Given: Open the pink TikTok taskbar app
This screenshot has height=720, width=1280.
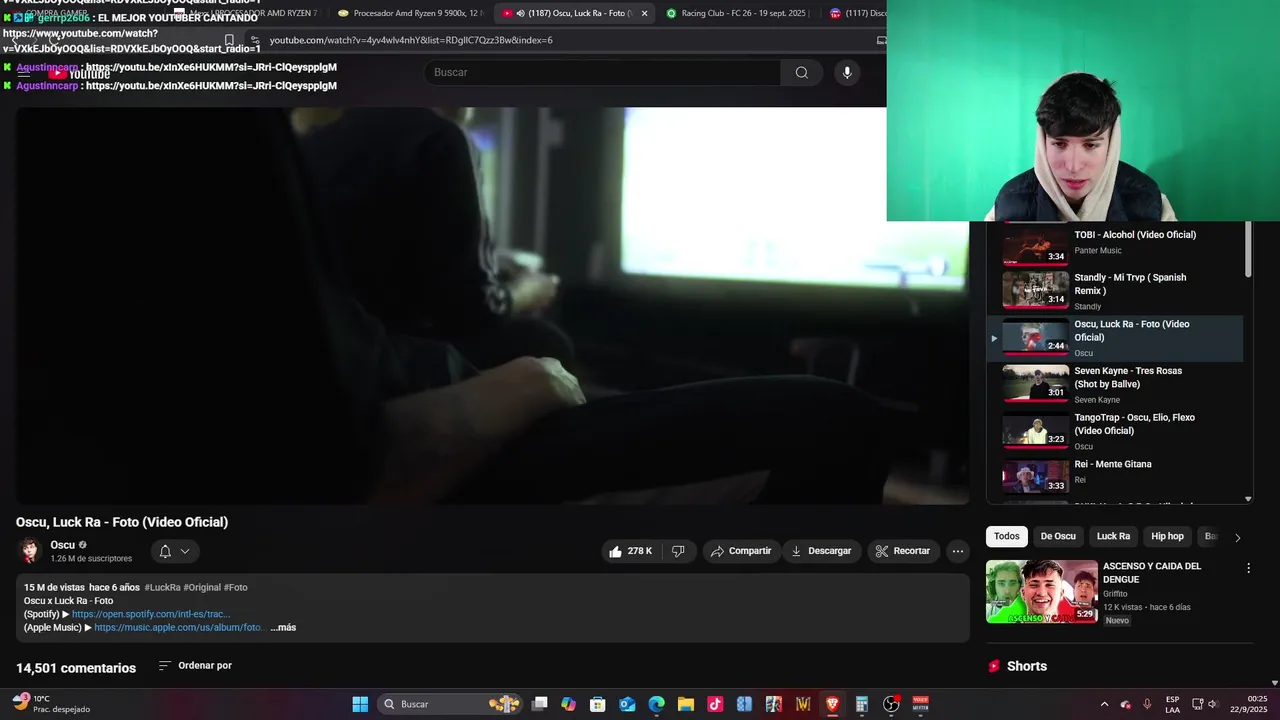Looking at the screenshot, I should 715,704.
